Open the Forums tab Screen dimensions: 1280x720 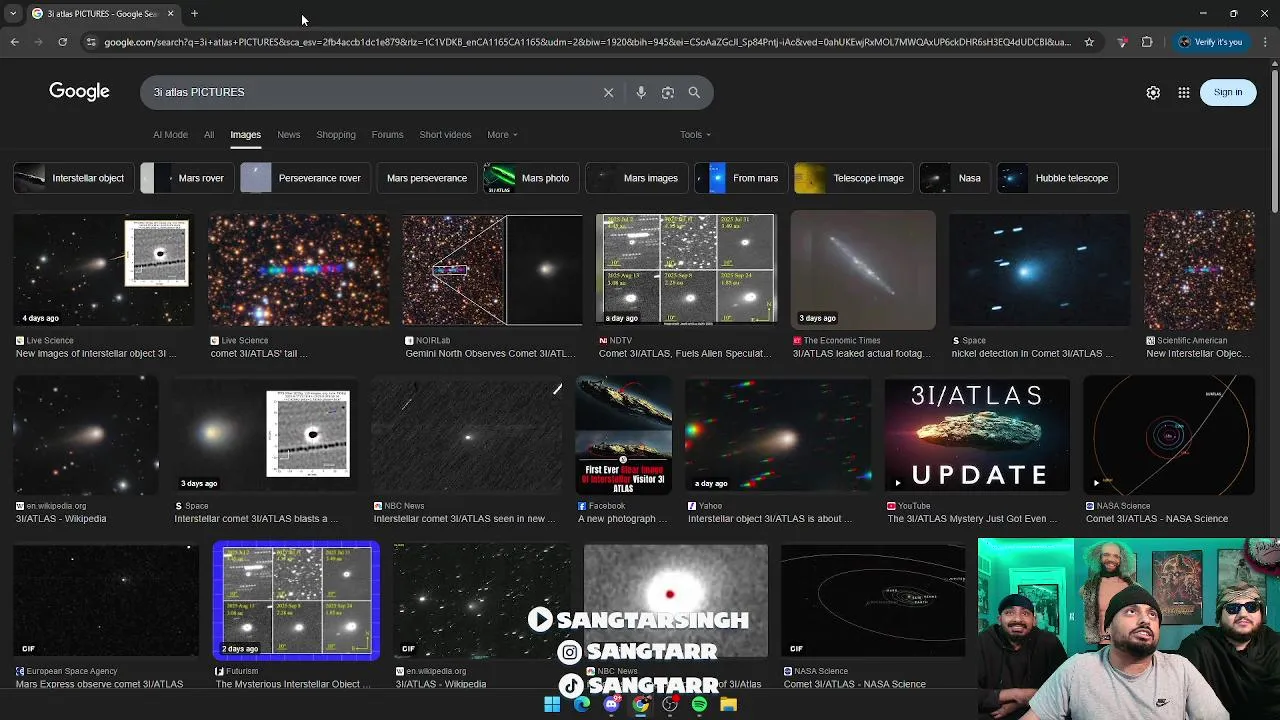[387, 135]
